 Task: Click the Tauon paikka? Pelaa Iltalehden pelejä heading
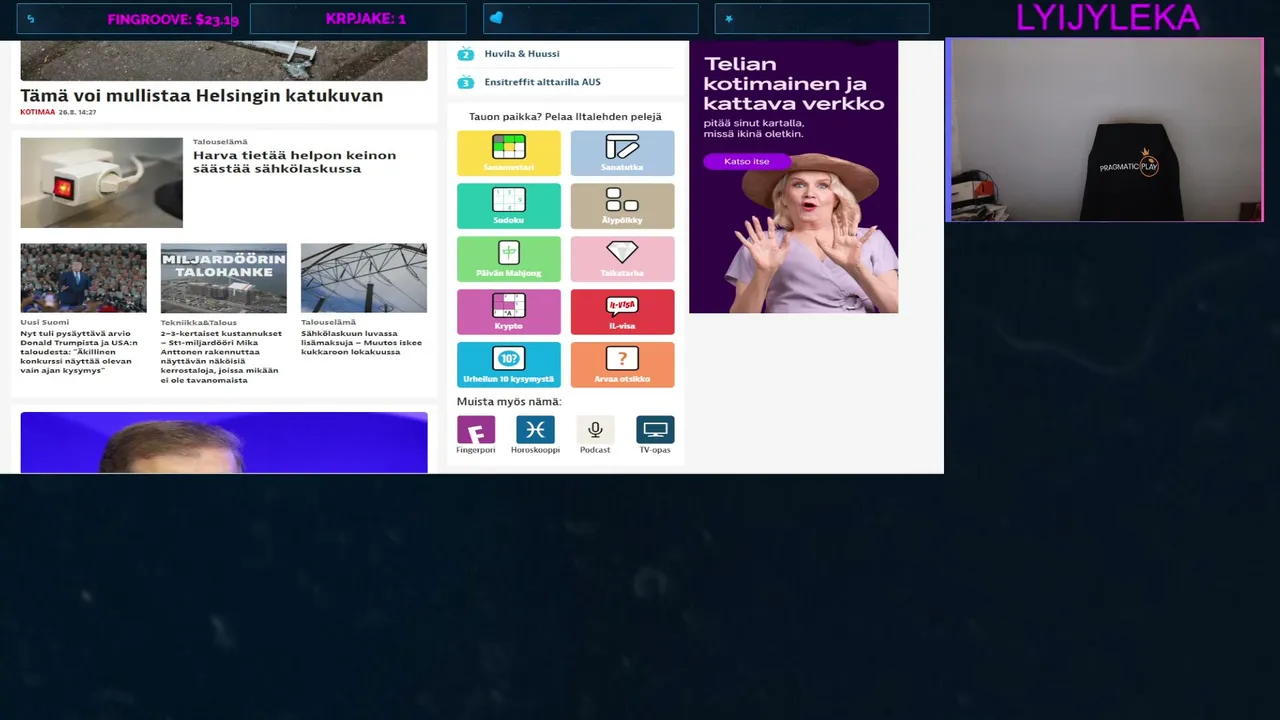pyautogui.click(x=565, y=117)
